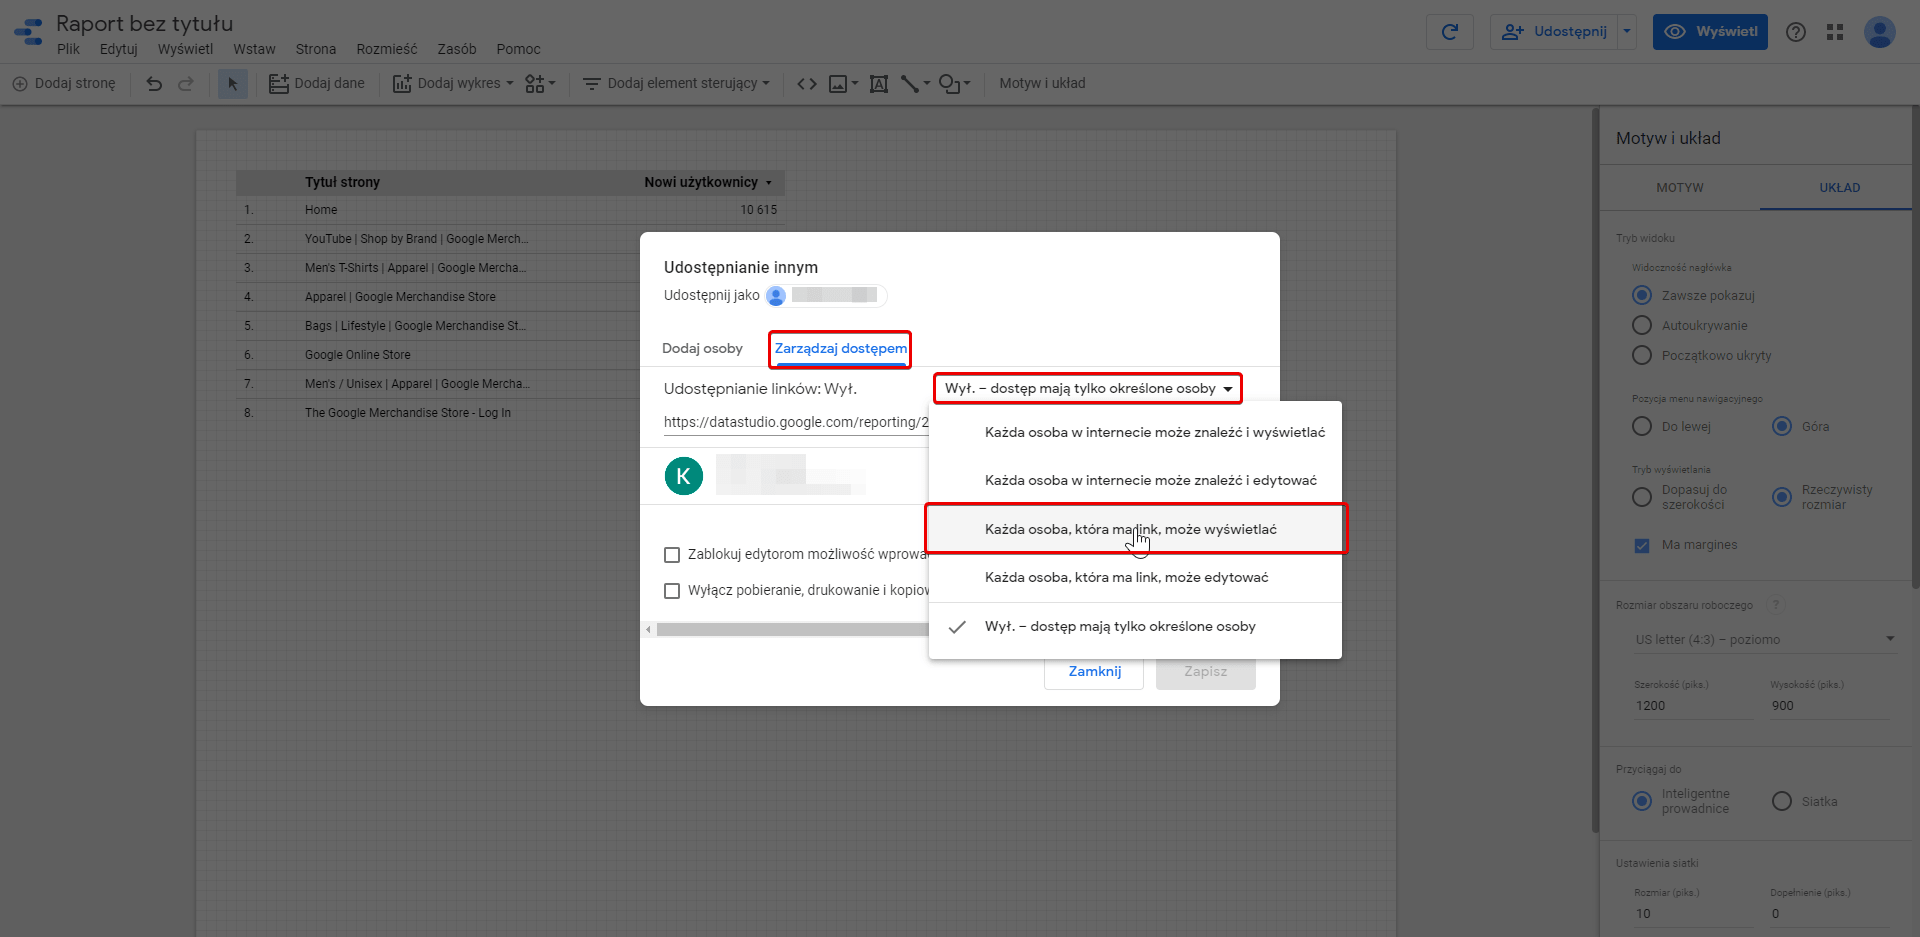Switch to the MOTYW tab

1680,187
